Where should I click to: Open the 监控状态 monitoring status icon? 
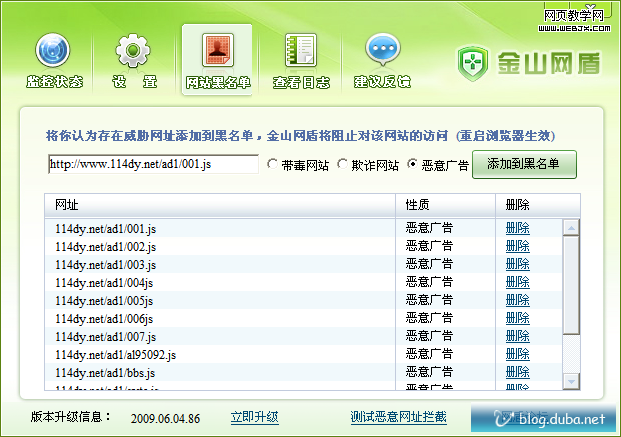[53, 50]
